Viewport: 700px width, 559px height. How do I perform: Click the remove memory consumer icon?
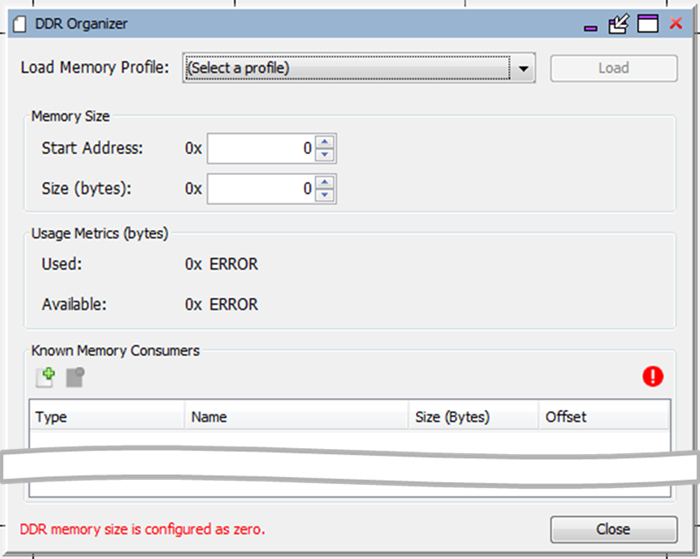tap(75, 377)
